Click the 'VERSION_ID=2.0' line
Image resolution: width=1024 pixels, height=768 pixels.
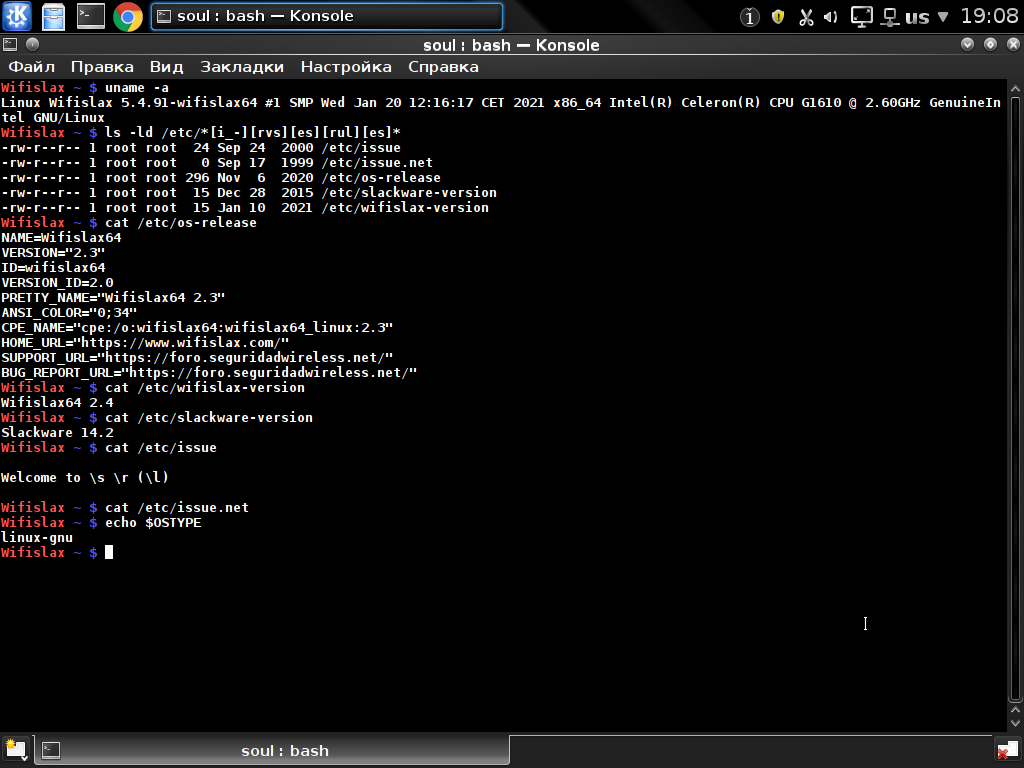(57, 283)
